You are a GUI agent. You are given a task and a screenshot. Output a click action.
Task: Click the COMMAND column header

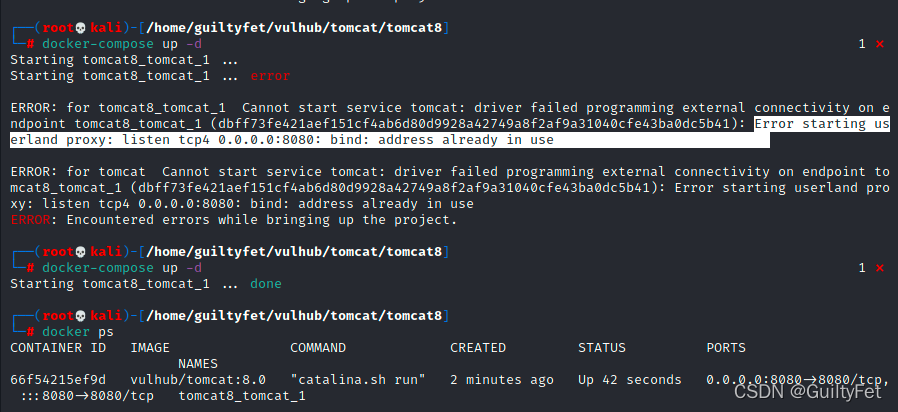coord(318,348)
